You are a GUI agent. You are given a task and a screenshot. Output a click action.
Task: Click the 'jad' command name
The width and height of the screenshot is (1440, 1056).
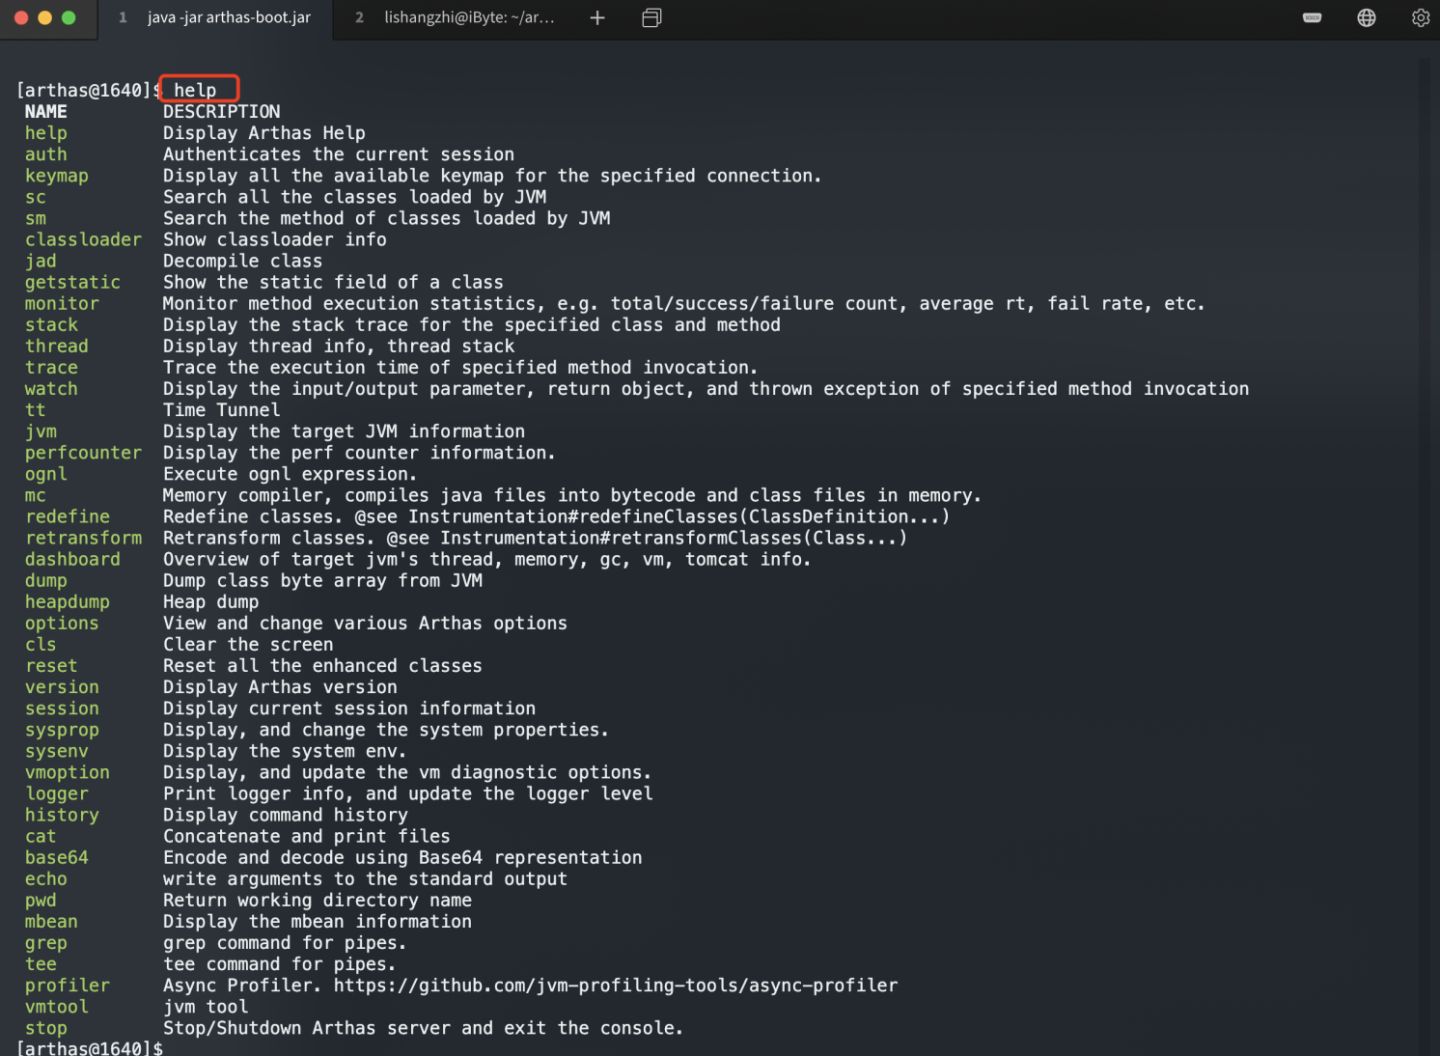[41, 261]
